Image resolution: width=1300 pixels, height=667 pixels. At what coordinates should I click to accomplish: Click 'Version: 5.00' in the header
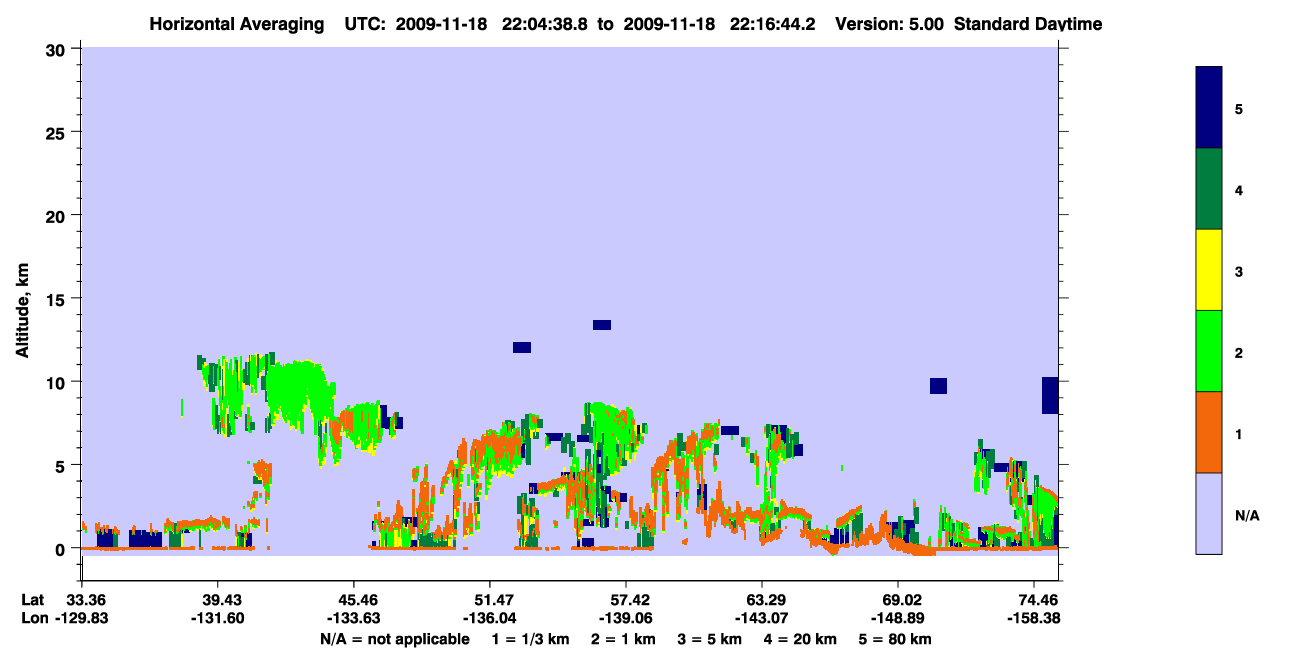890,23
